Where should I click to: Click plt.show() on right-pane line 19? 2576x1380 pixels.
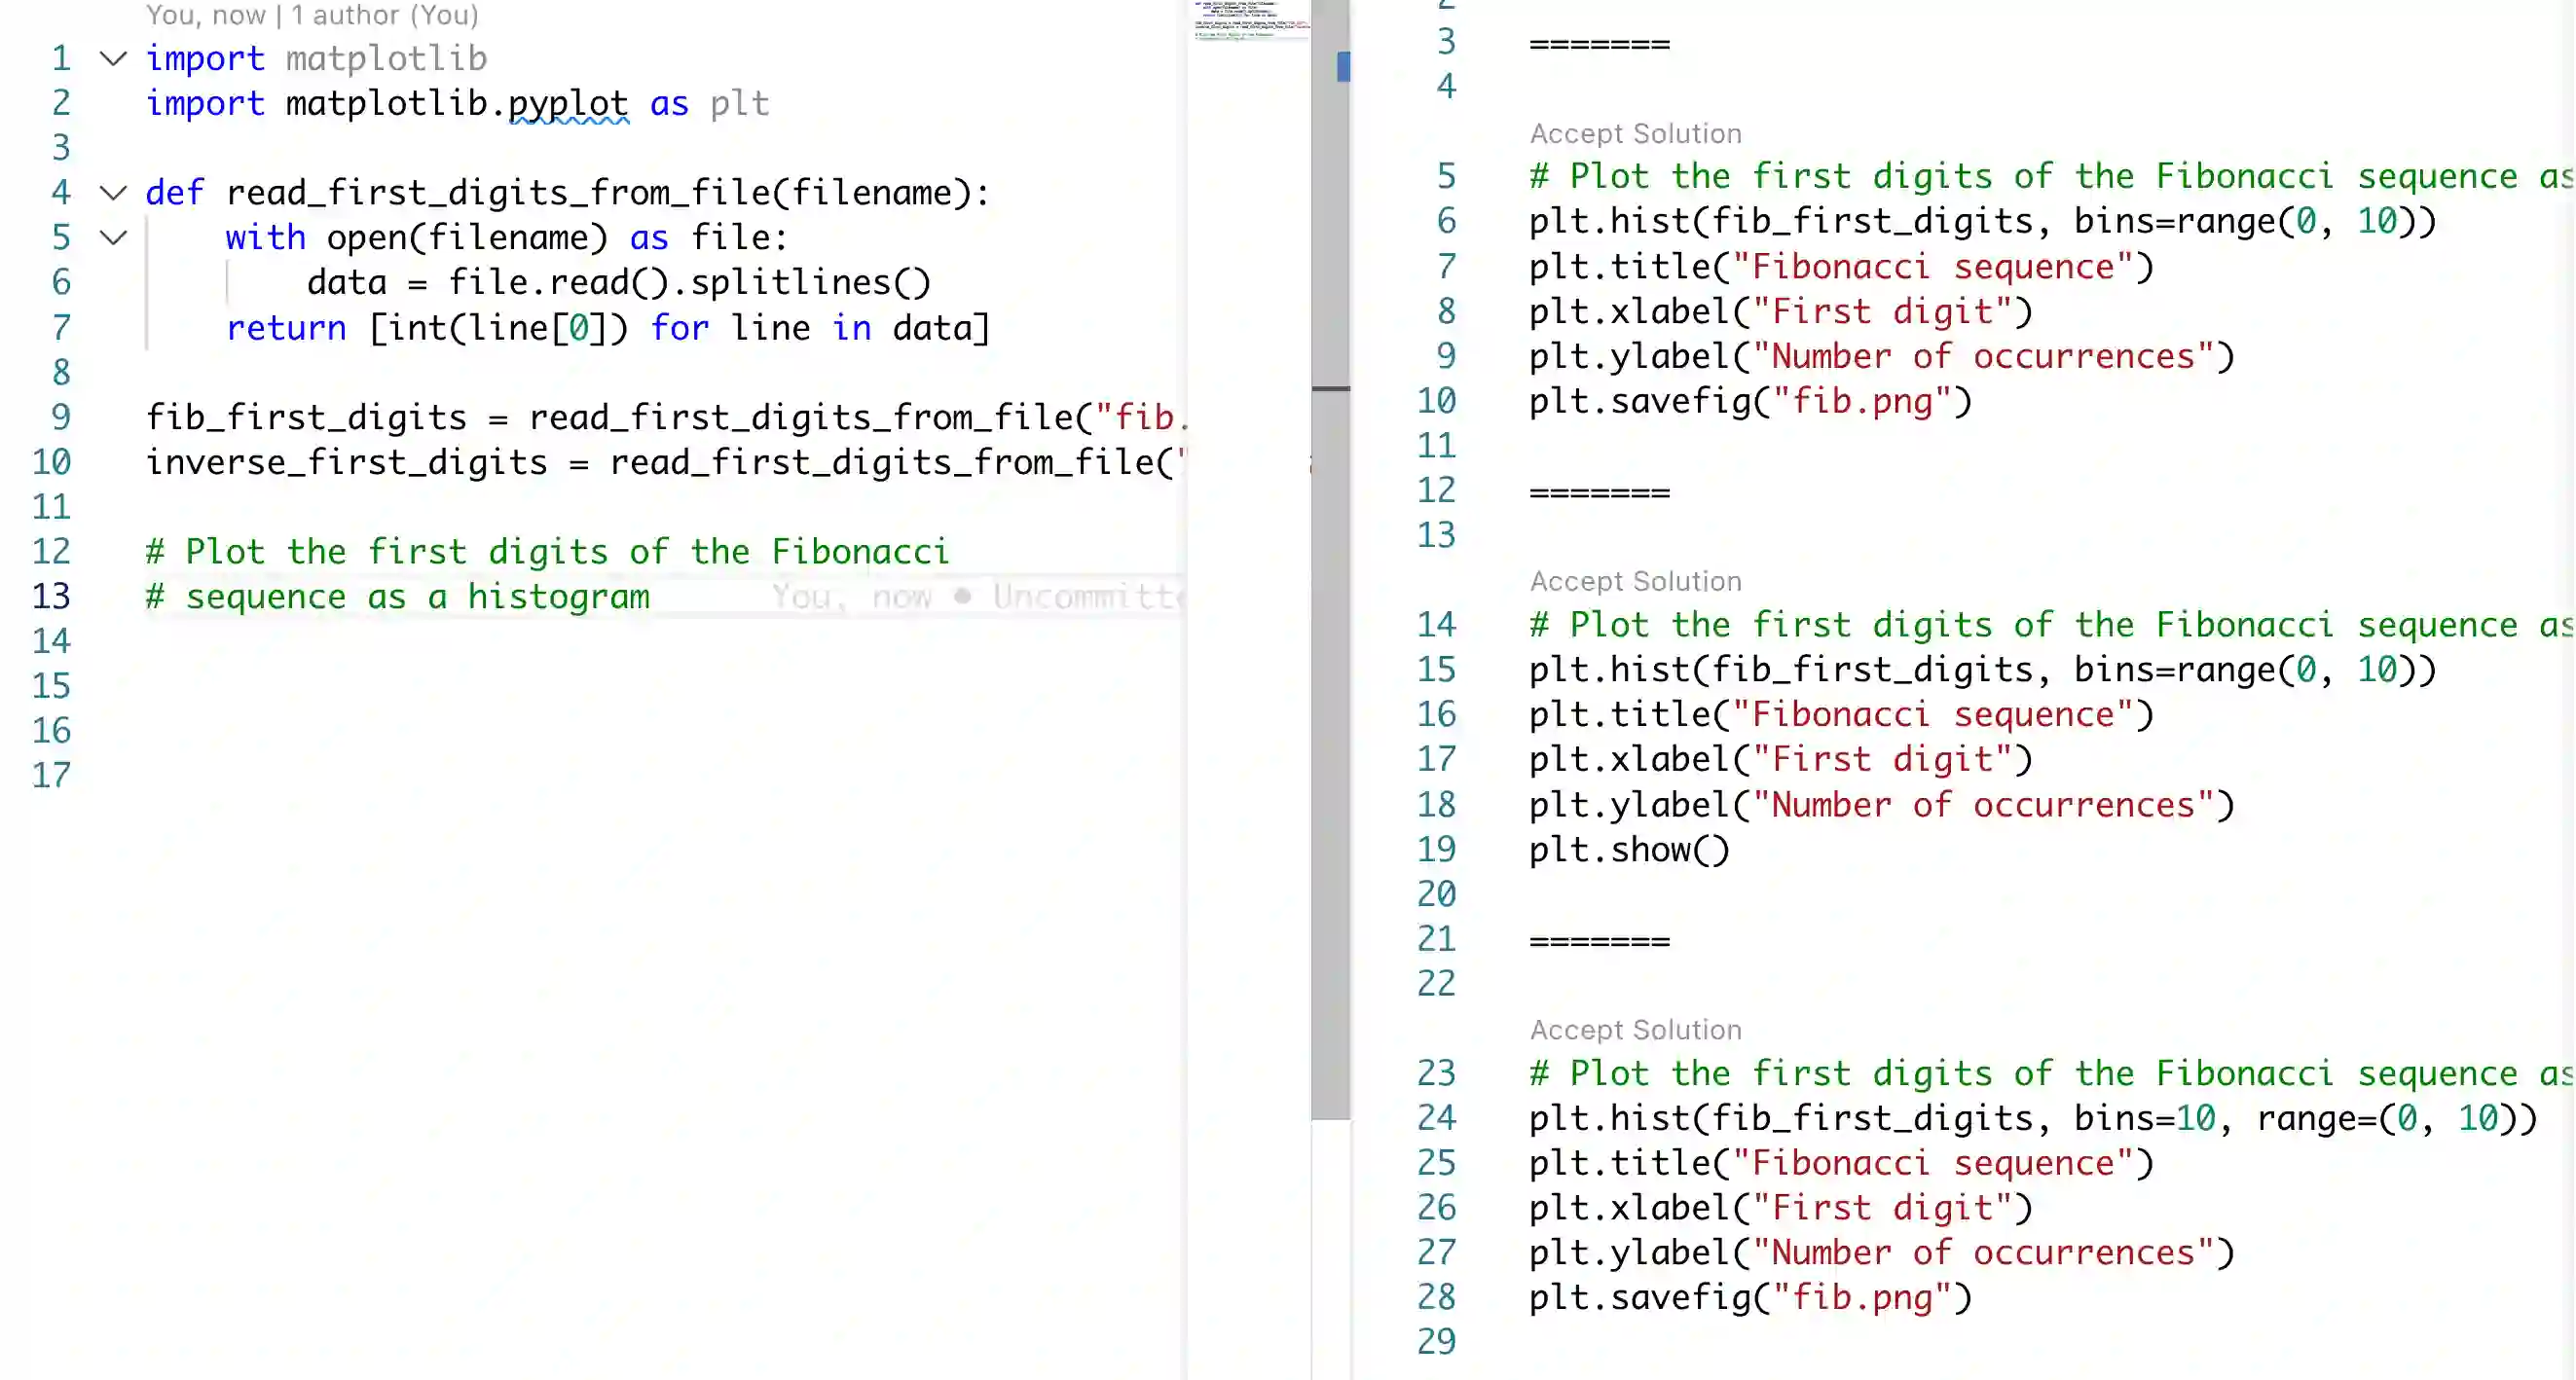coord(1628,850)
